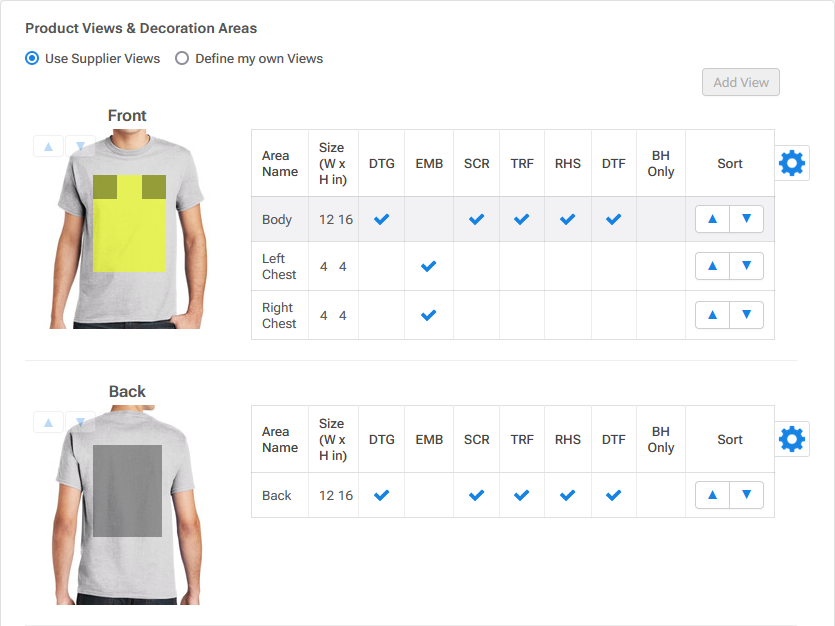
Task: Move the Left Chest row up in sort order
Action: coord(712,266)
